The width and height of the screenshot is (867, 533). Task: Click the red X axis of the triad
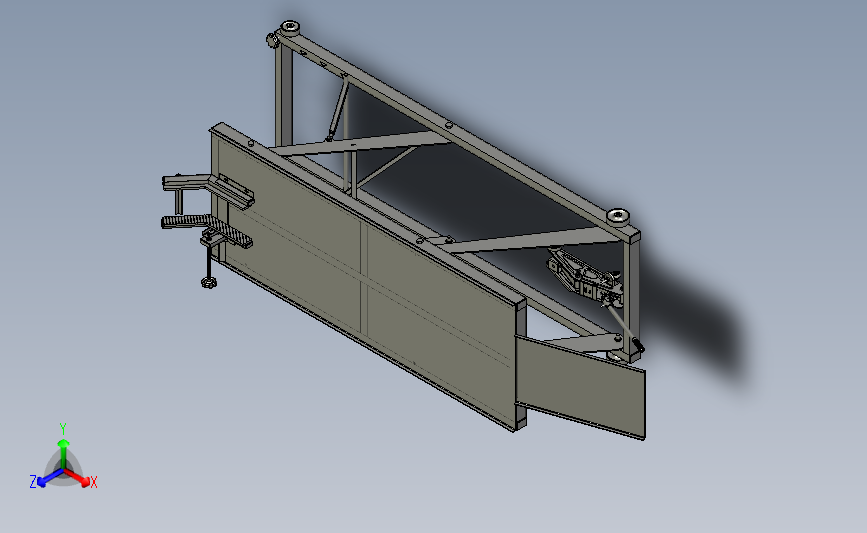coord(78,477)
